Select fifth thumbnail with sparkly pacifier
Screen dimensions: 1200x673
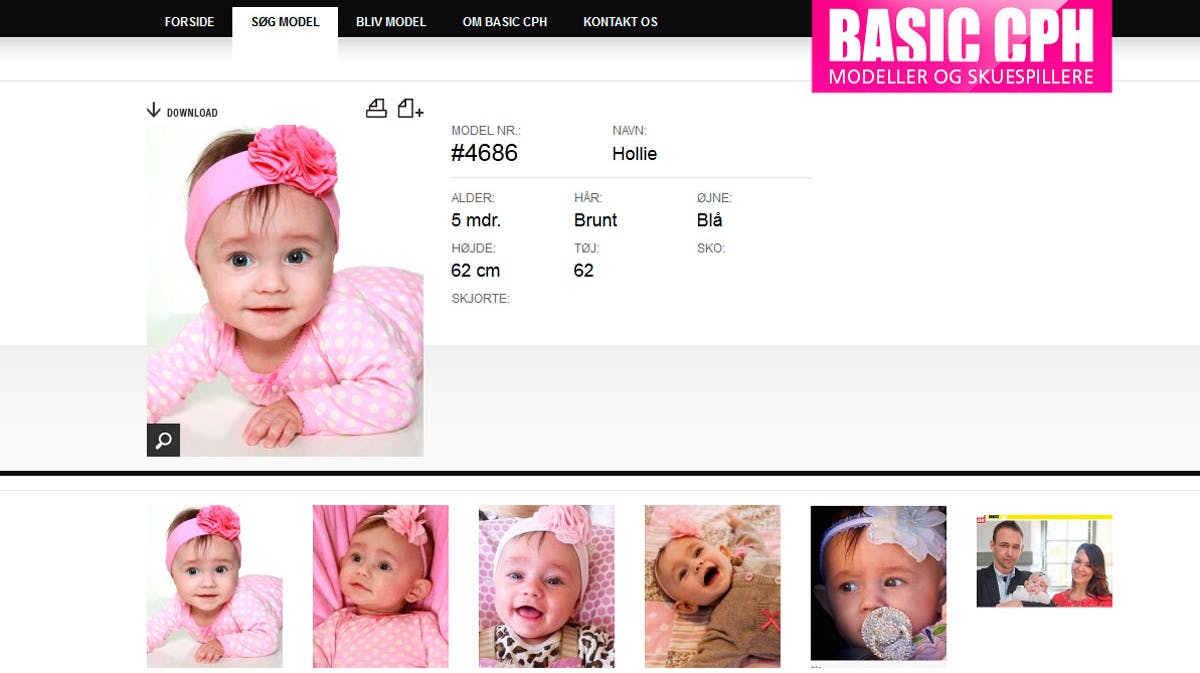point(878,583)
